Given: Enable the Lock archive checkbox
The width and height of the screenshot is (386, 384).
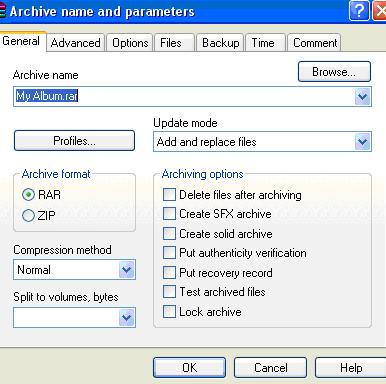Looking at the screenshot, I should (x=169, y=312).
